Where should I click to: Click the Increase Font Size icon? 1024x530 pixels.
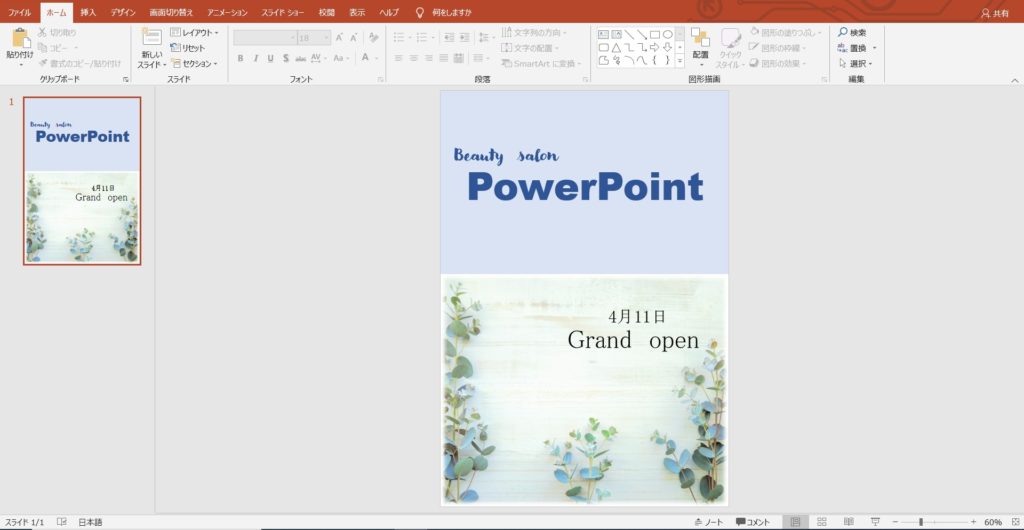click(x=340, y=38)
